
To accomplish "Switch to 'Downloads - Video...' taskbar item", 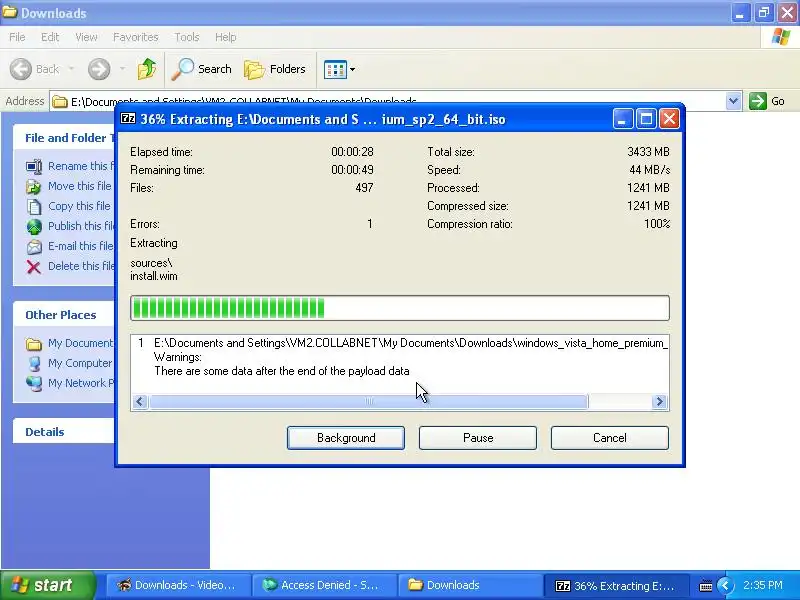I will pos(178,585).
